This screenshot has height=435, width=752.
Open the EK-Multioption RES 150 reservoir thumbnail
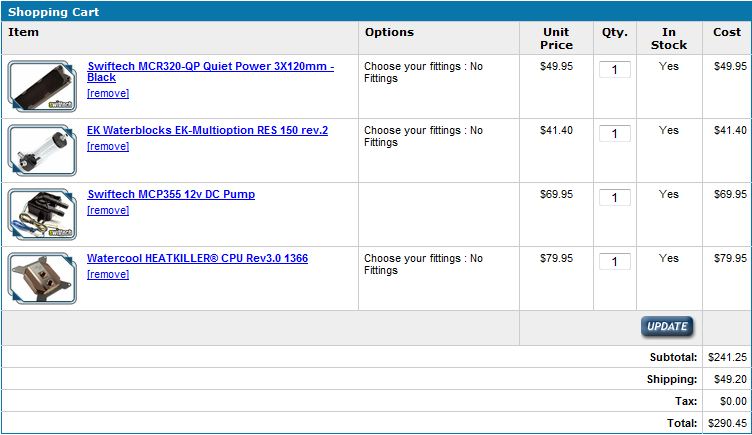click(42, 150)
